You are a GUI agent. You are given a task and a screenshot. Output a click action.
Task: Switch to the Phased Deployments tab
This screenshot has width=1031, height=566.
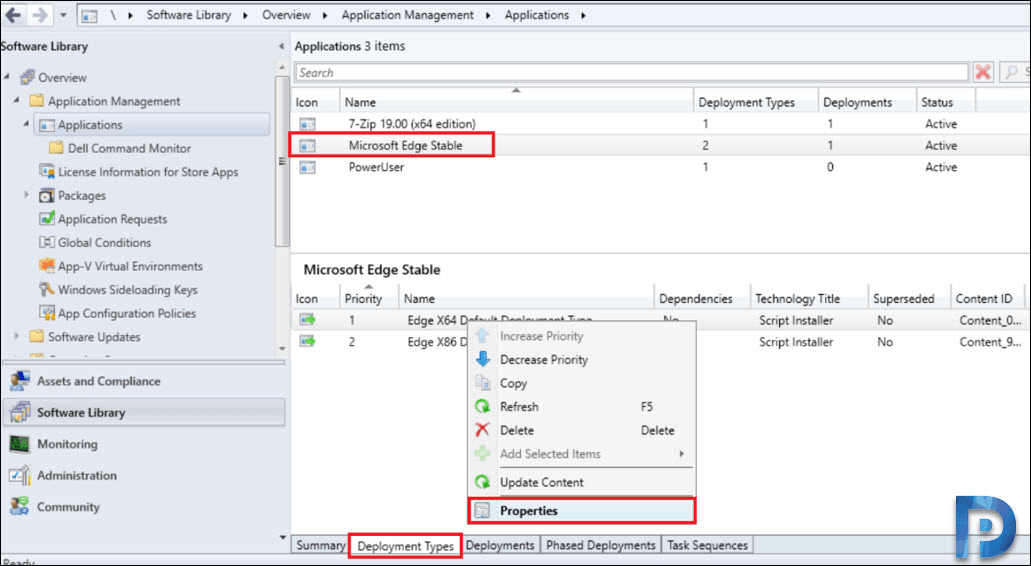click(x=600, y=546)
